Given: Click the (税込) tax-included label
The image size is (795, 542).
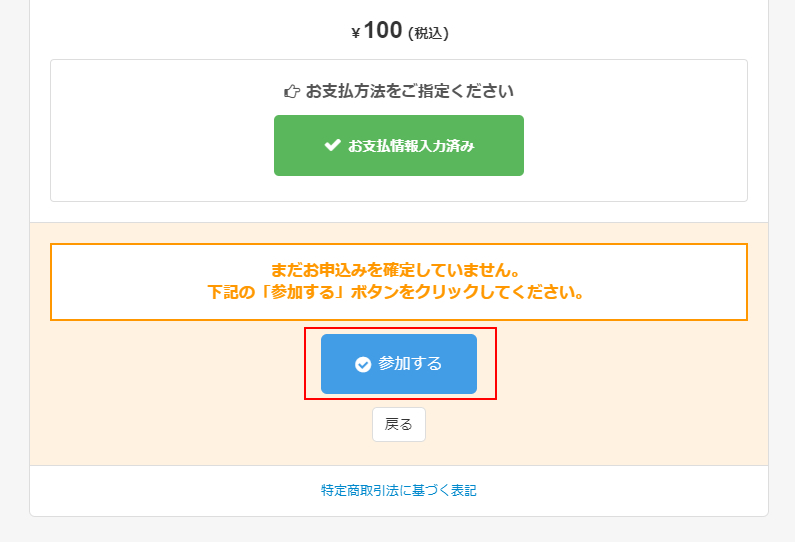Looking at the screenshot, I should (428, 33).
